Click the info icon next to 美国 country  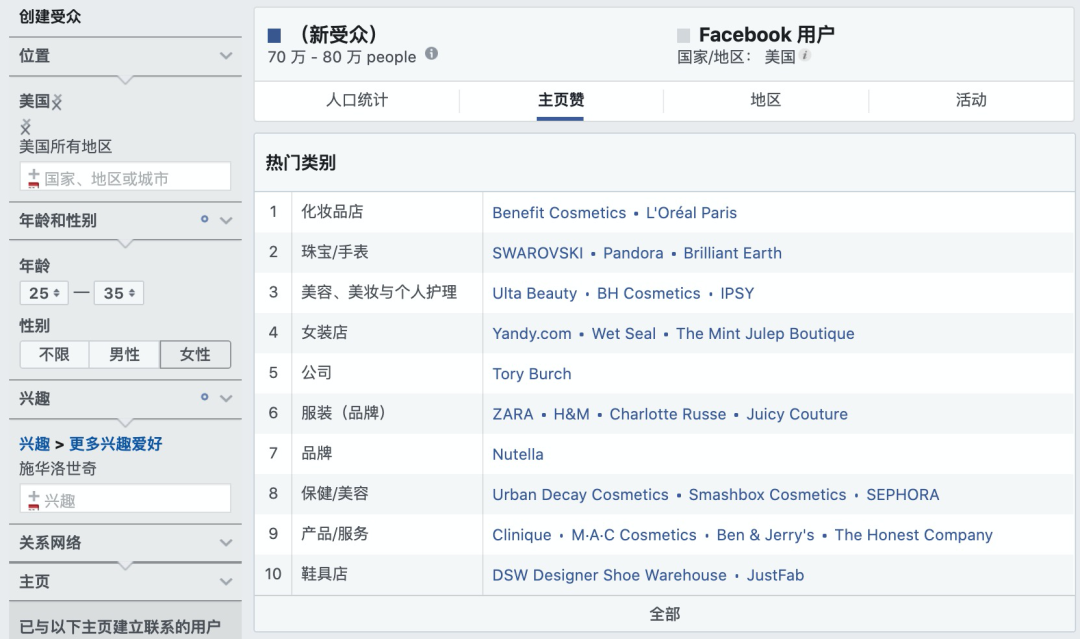tap(804, 56)
